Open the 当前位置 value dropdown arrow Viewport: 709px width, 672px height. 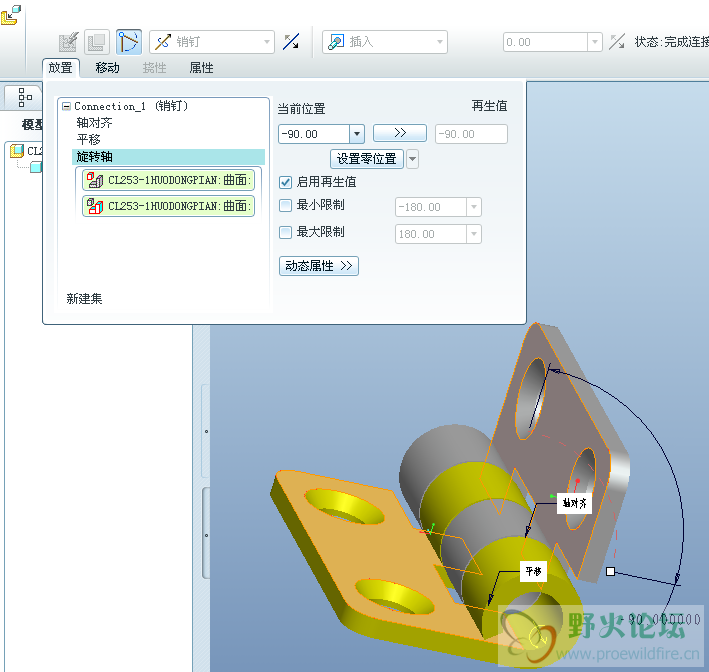coord(357,134)
